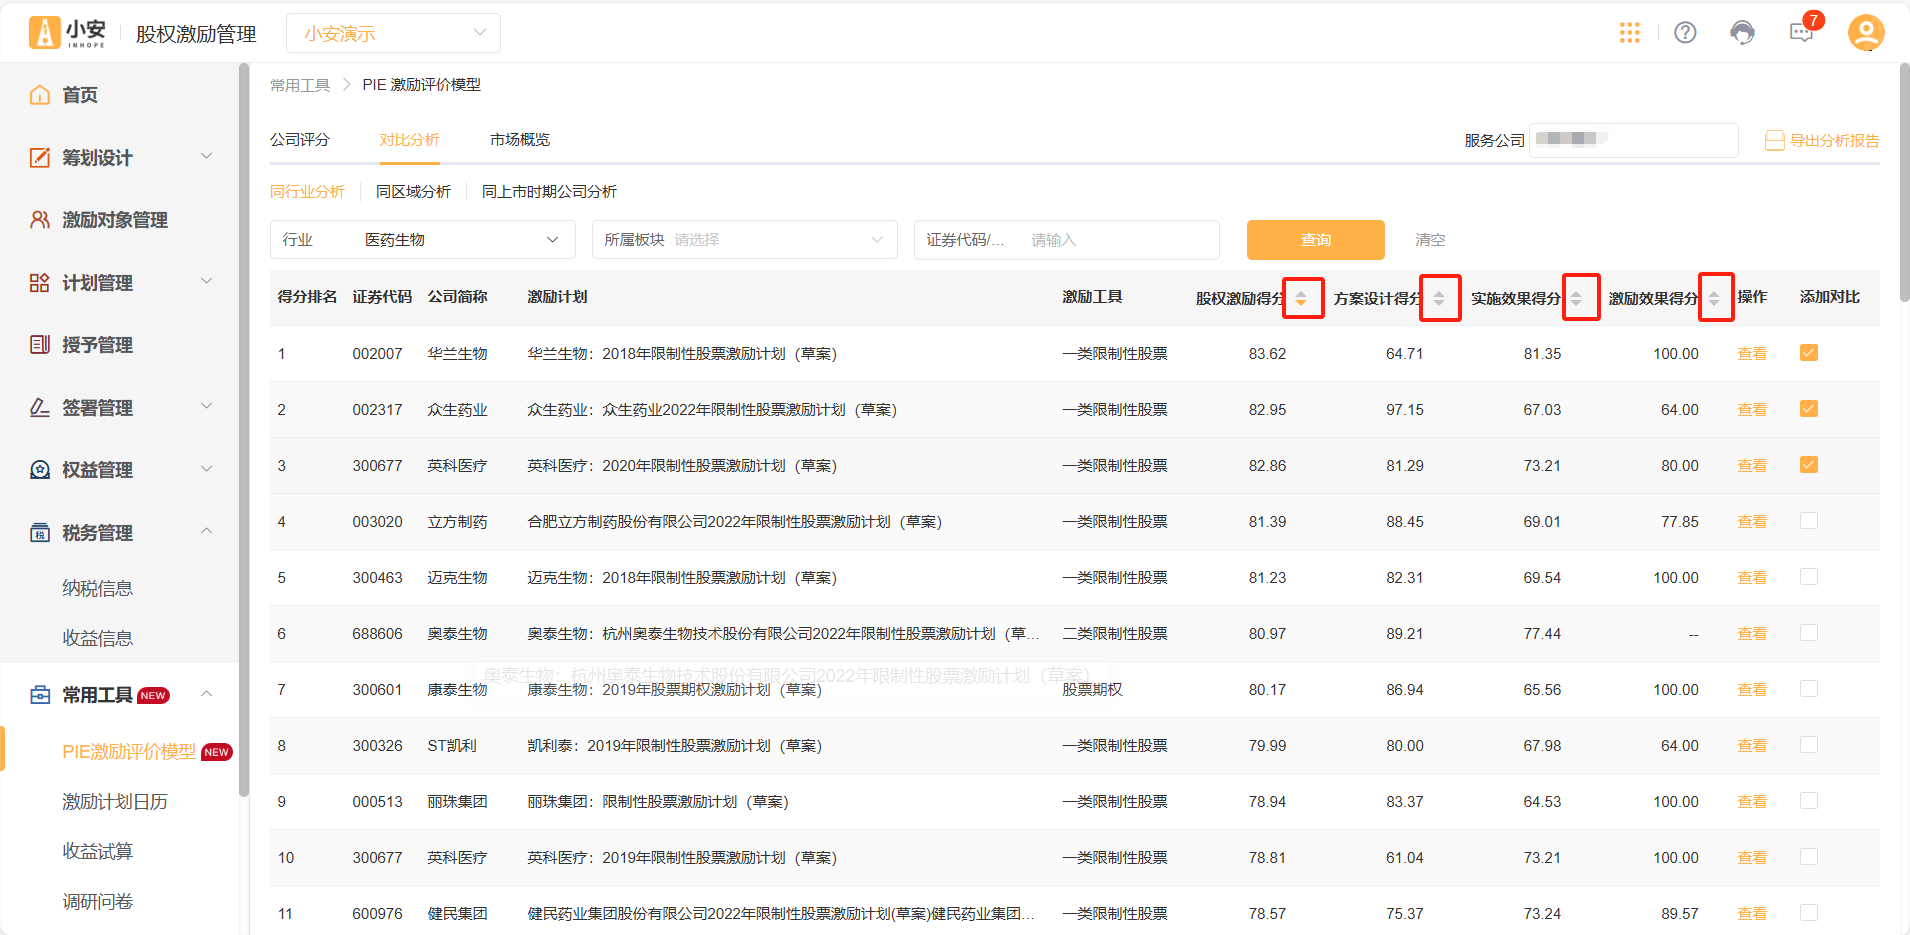This screenshot has height=935, width=1910.
Task: Collapse the 税务管理 menu chevron
Action: pyautogui.click(x=207, y=531)
